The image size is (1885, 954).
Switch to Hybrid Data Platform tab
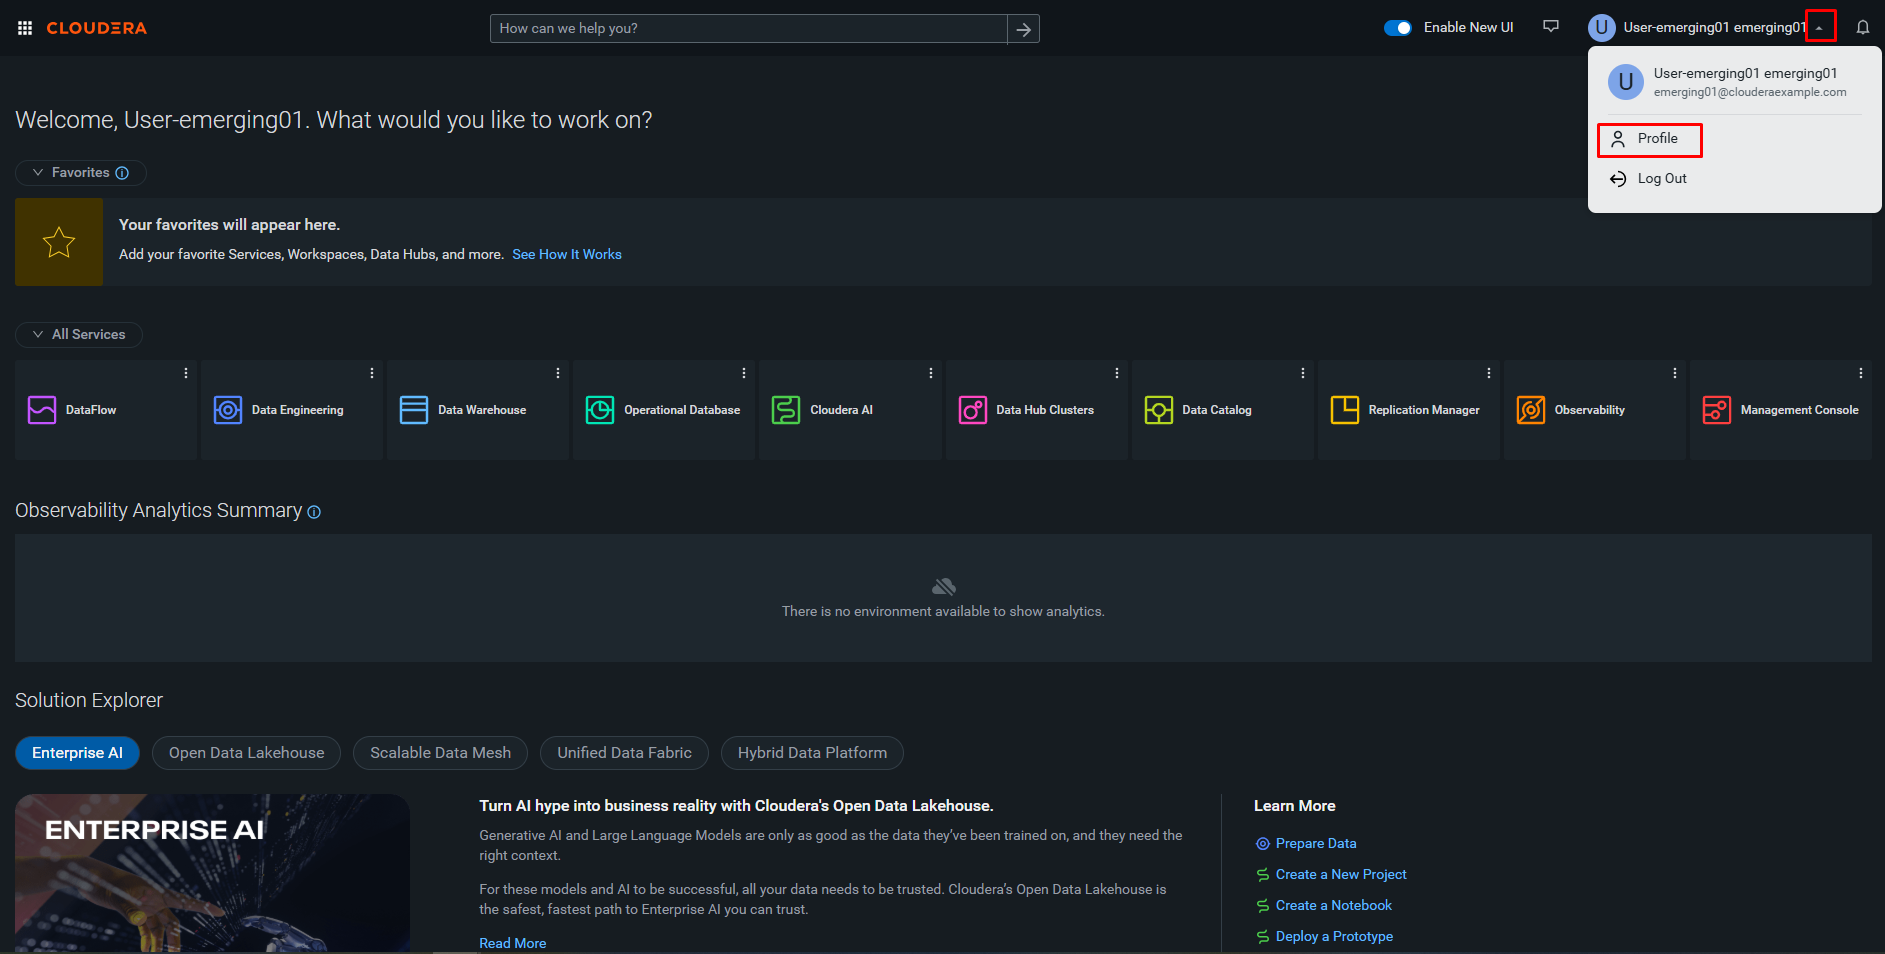pos(812,753)
